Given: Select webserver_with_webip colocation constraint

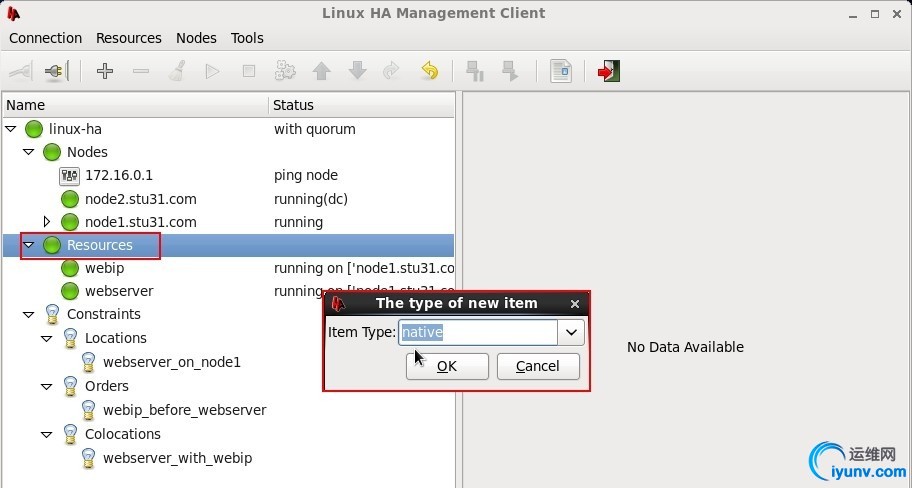Looking at the screenshot, I should tap(177, 458).
